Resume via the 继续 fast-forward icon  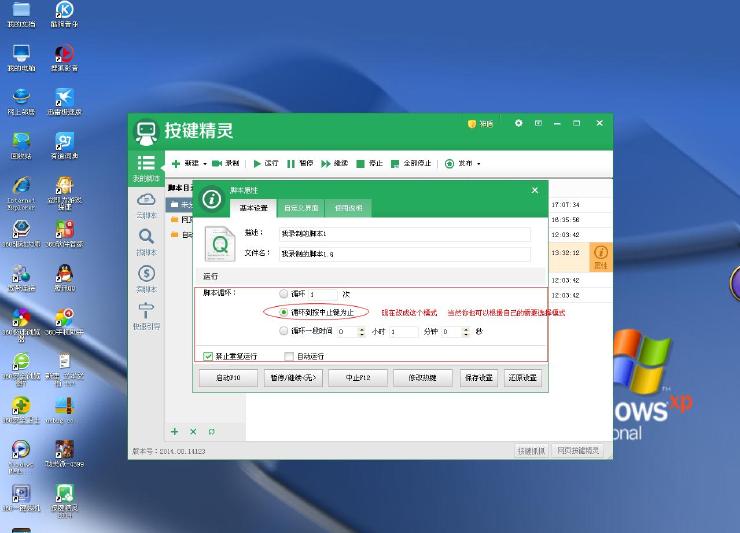pyautogui.click(x=326, y=163)
